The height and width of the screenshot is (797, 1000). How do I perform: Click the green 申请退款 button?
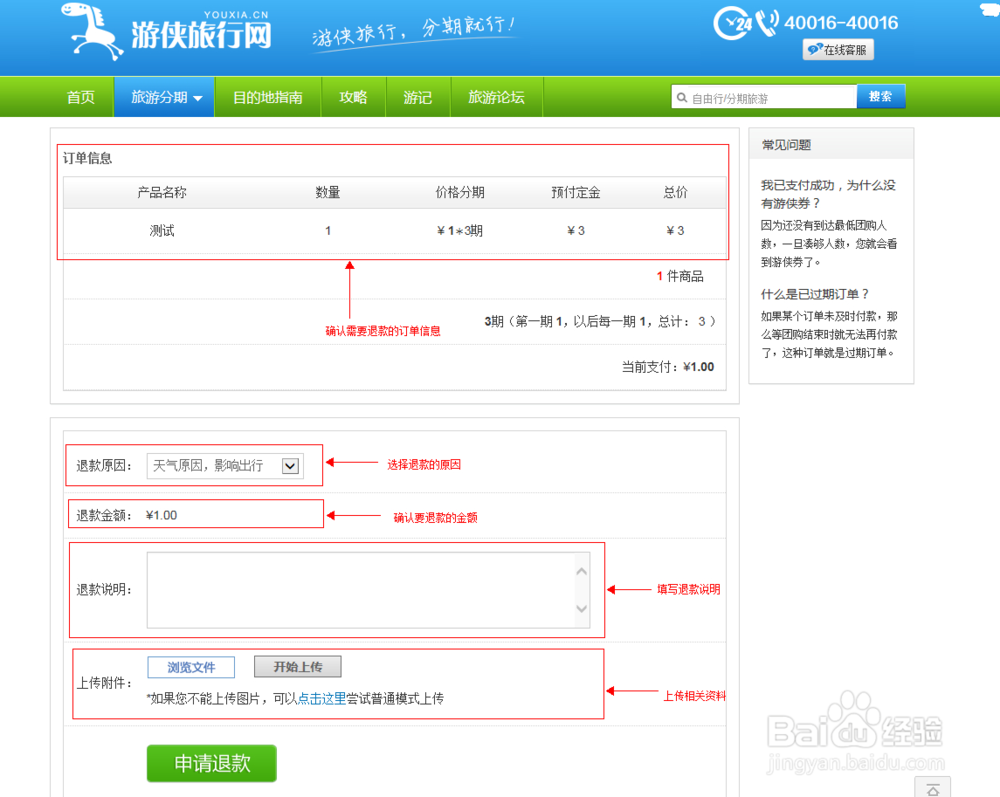tap(211, 762)
